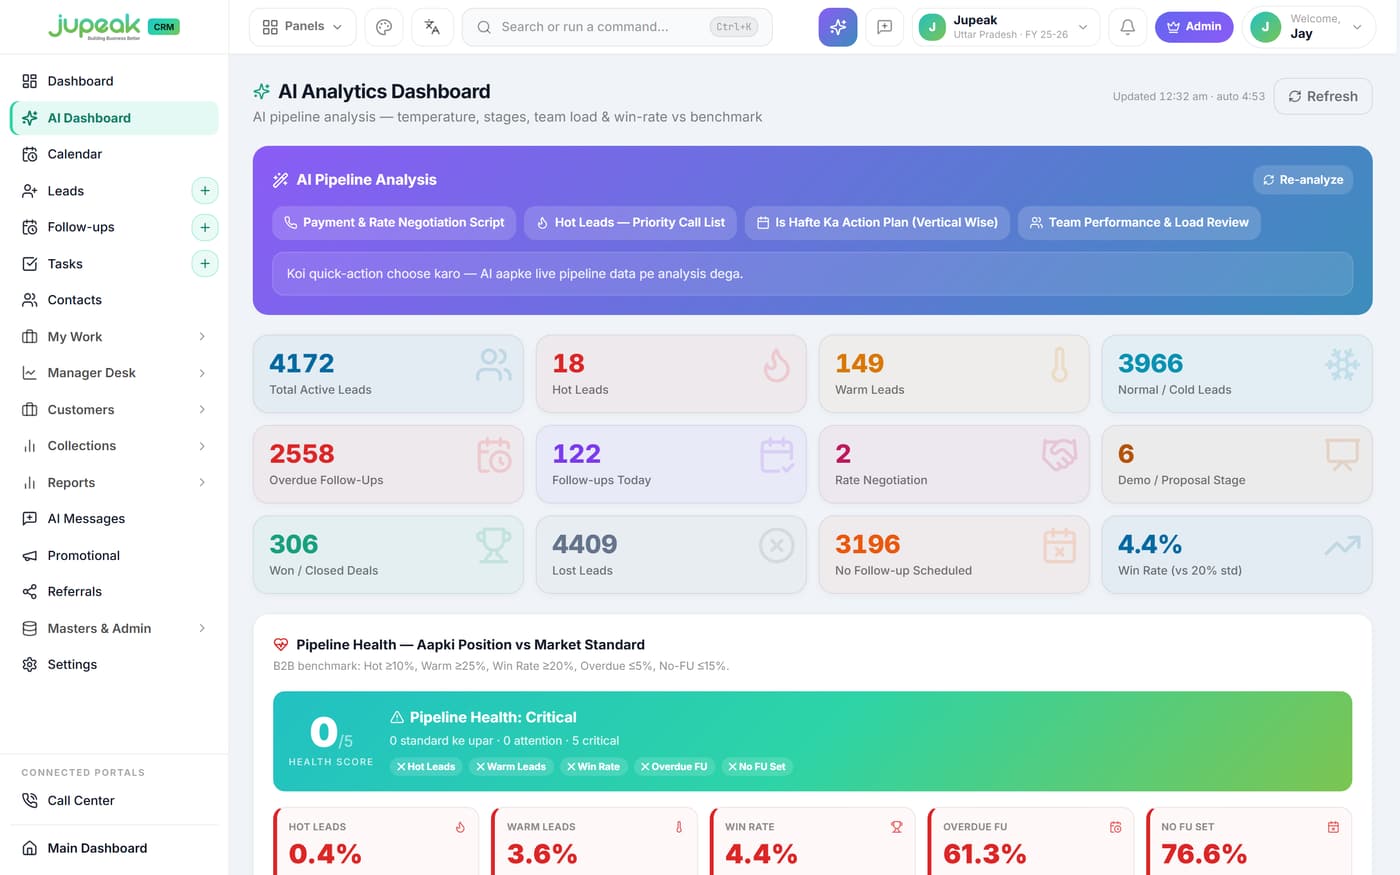This screenshot has height=875, width=1400.
Task: Click the handshake icon on Rate Negotiation card
Action: 1059,455
